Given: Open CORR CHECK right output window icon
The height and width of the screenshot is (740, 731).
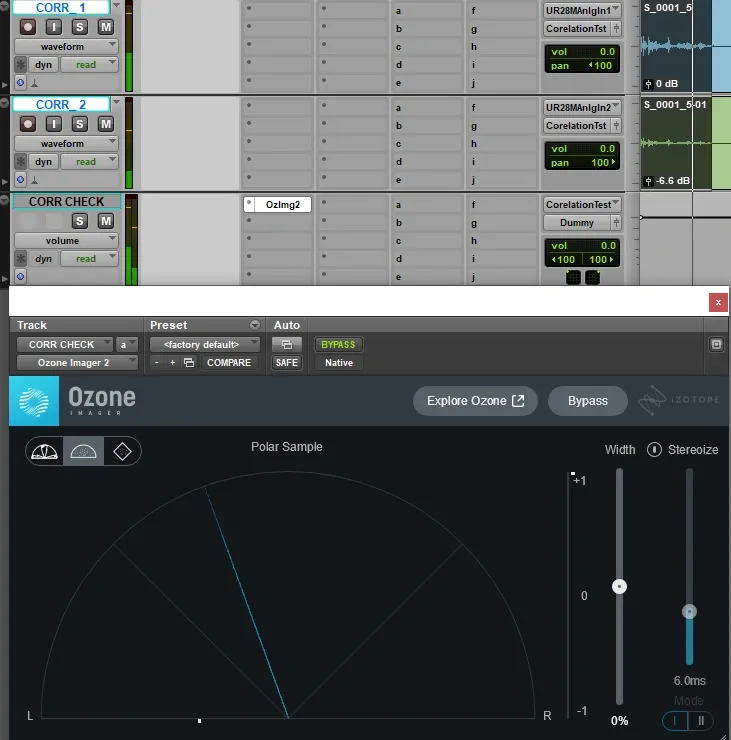Looking at the screenshot, I should point(592,277).
